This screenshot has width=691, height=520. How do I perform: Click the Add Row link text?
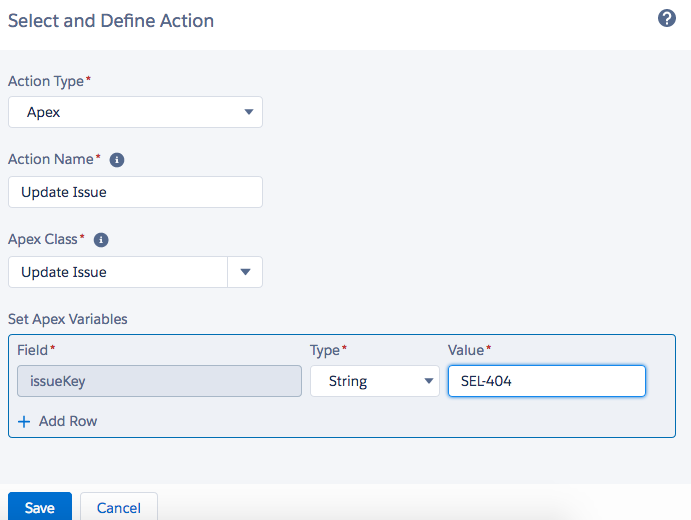click(x=68, y=421)
